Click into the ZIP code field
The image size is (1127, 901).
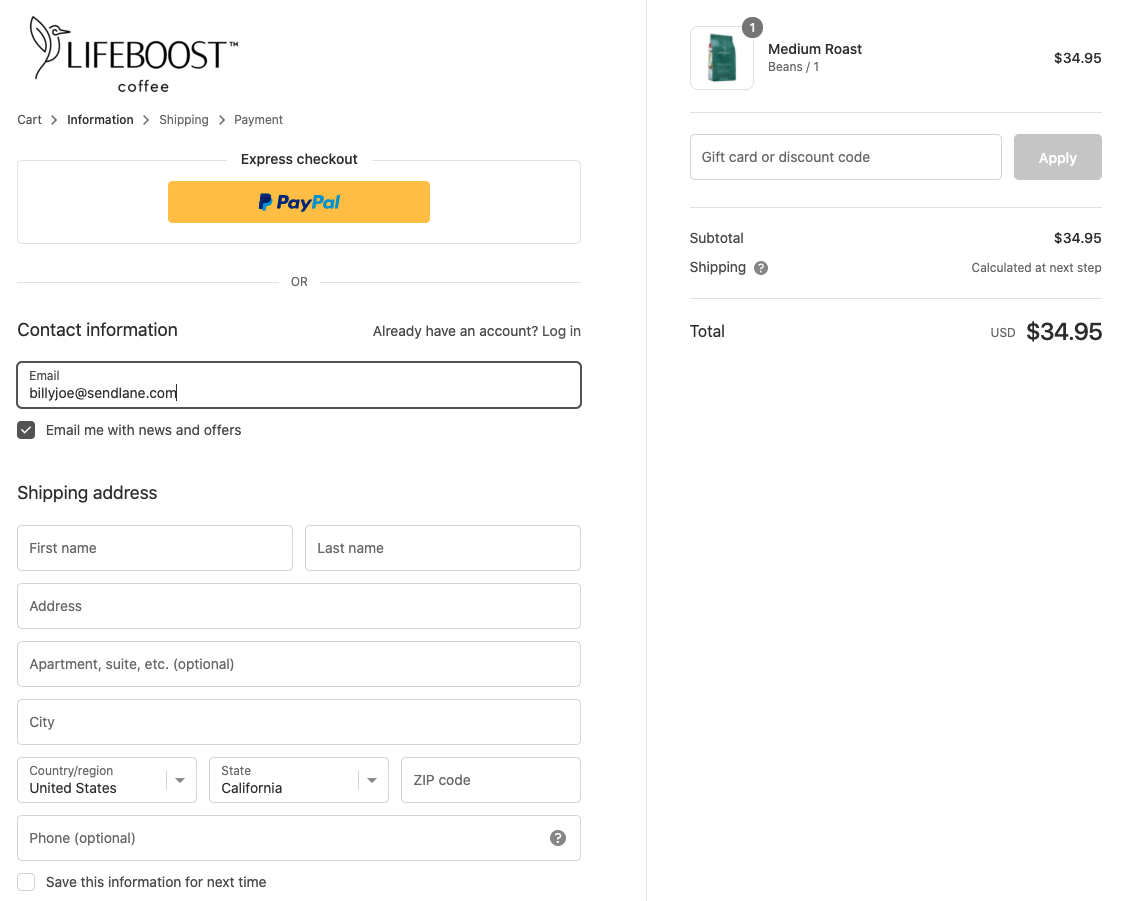pos(490,780)
